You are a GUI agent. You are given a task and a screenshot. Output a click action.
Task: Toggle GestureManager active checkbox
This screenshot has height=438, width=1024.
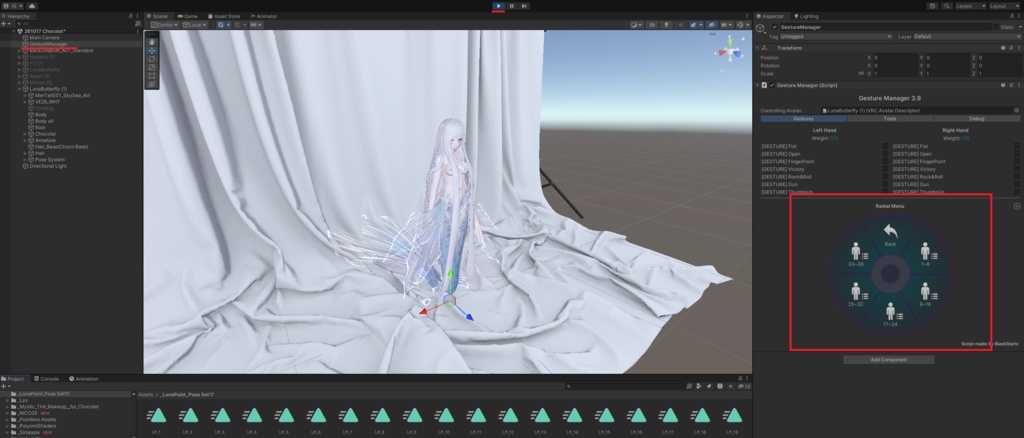tap(775, 27)
